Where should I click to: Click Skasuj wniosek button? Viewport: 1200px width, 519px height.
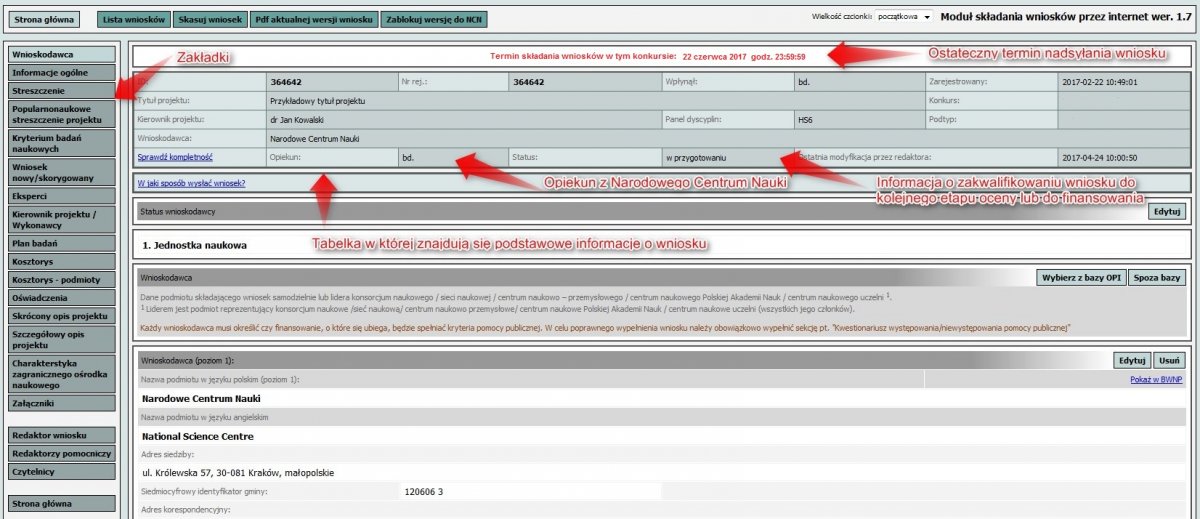click(x=209, y=19)
